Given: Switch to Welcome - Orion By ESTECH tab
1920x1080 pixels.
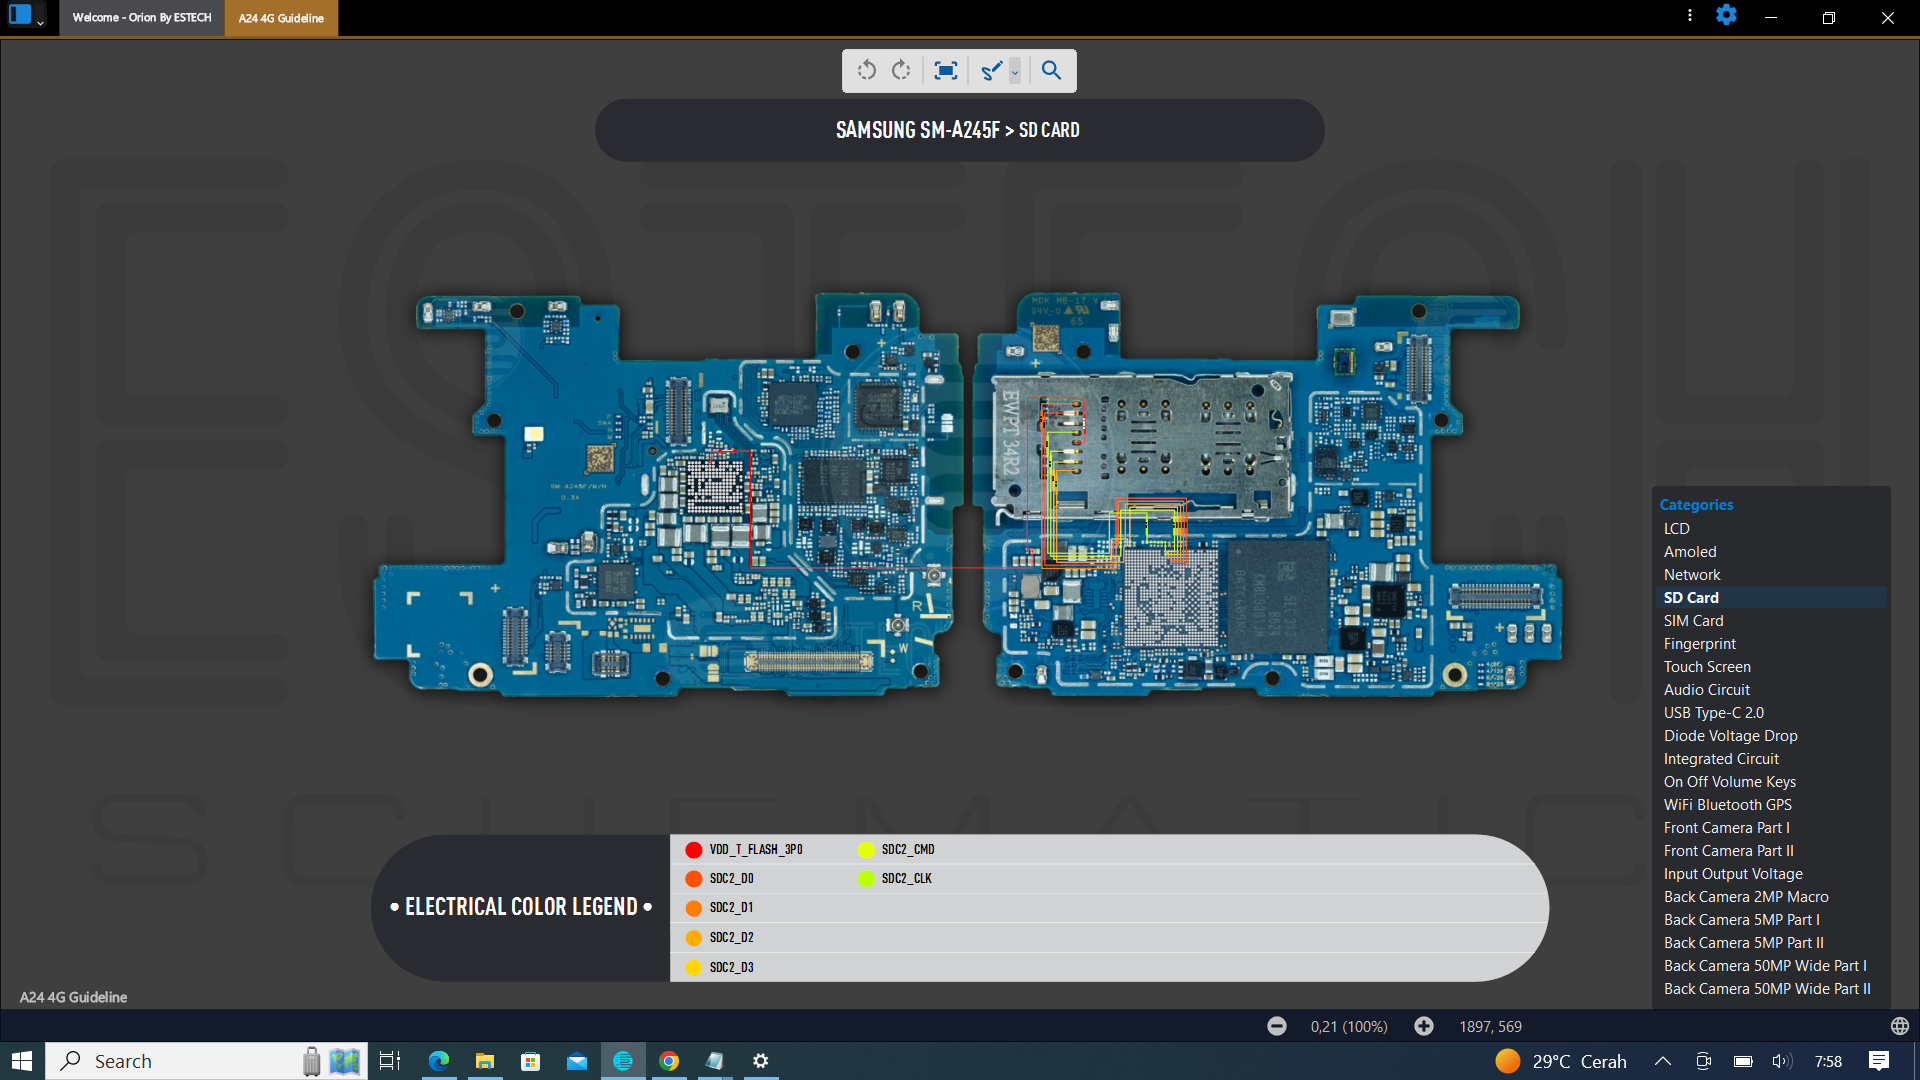Looking at the screenshot, I should [x=142, y=18].
